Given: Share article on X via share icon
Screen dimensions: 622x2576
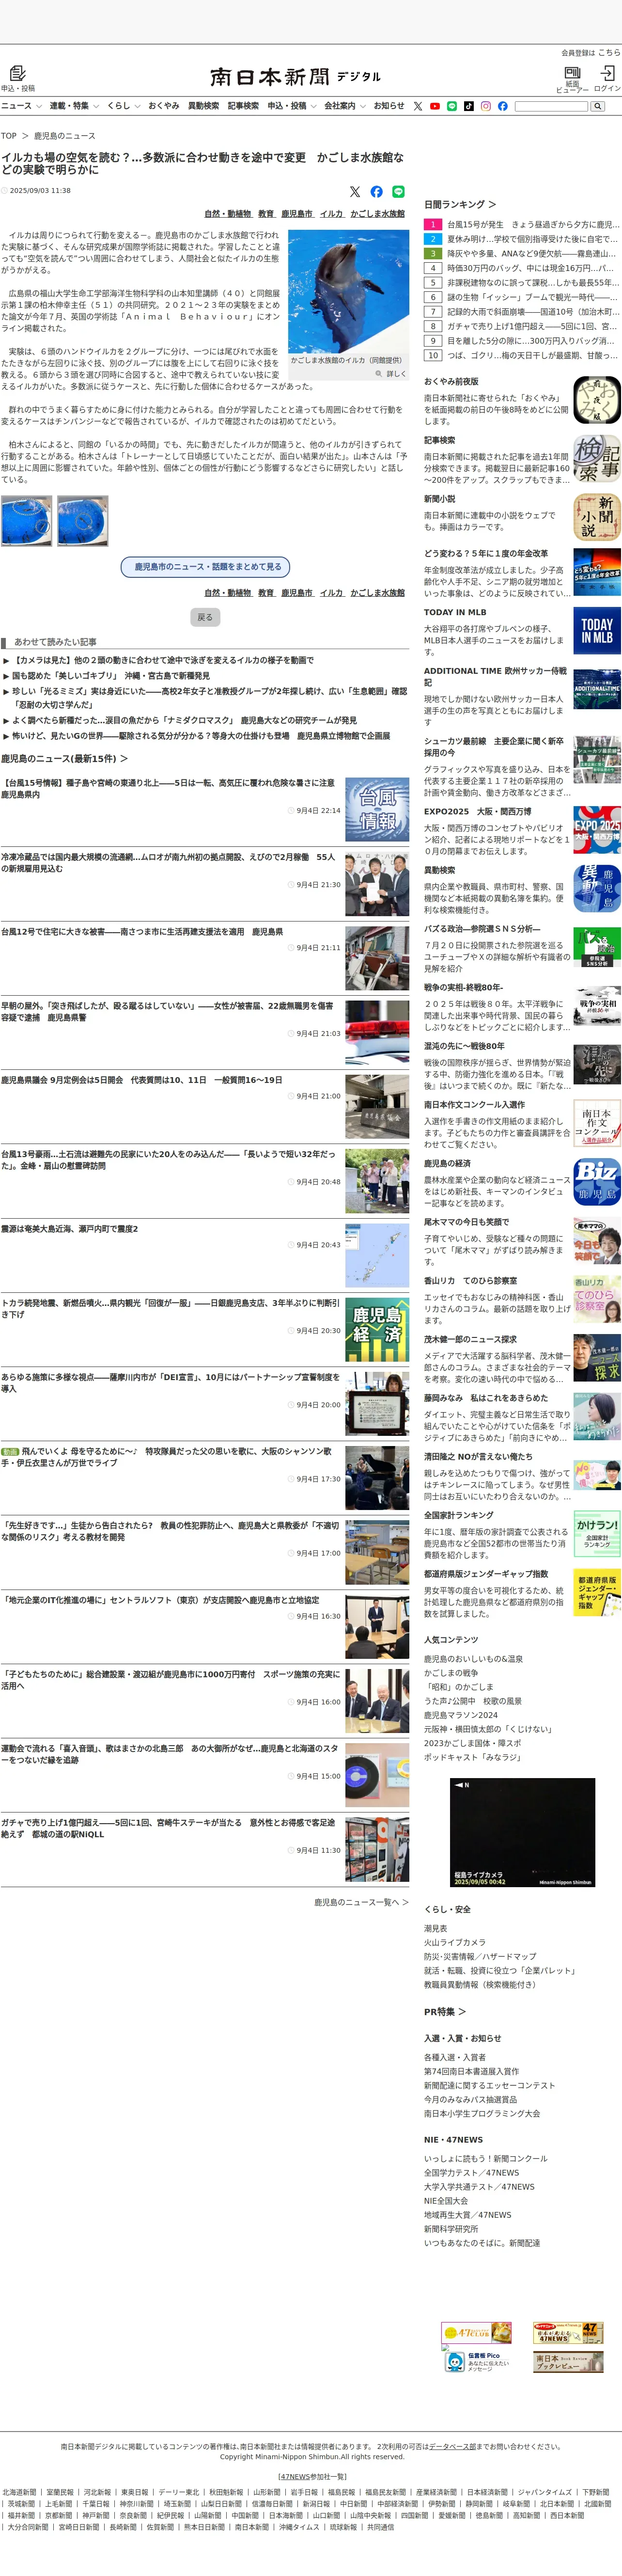Looking at the screenshot, I should pyautogui.click(x=354, y=191).
